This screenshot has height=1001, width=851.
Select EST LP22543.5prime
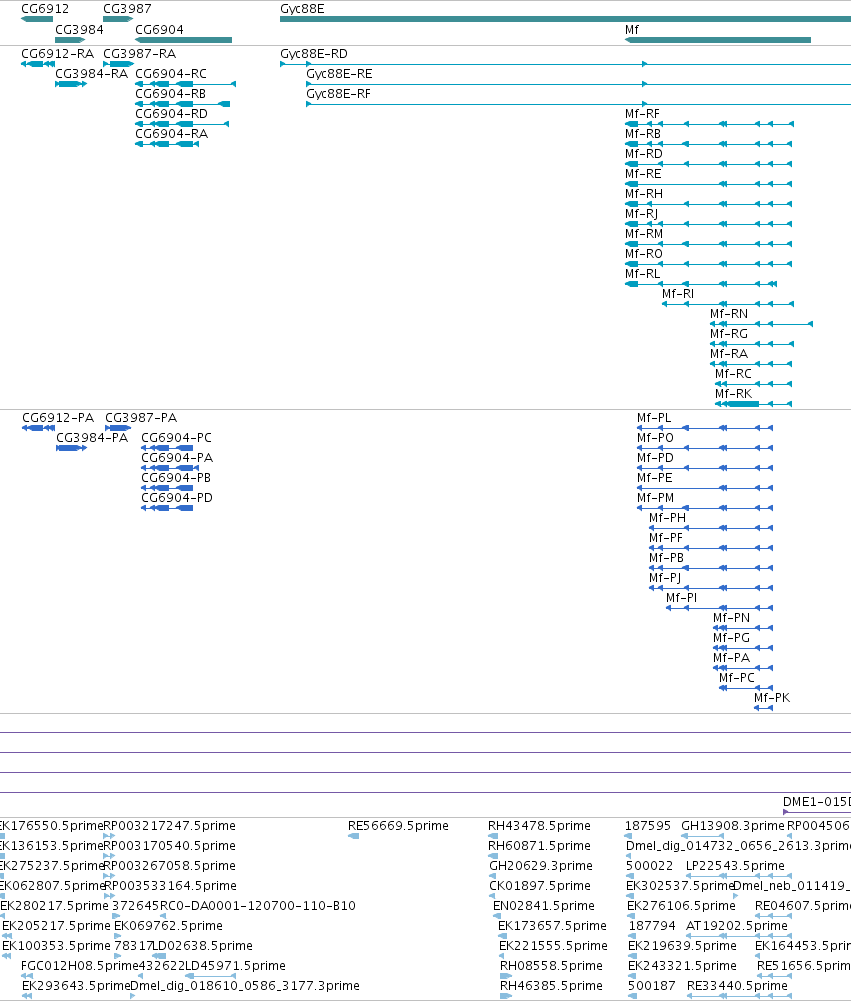[735, 866]
